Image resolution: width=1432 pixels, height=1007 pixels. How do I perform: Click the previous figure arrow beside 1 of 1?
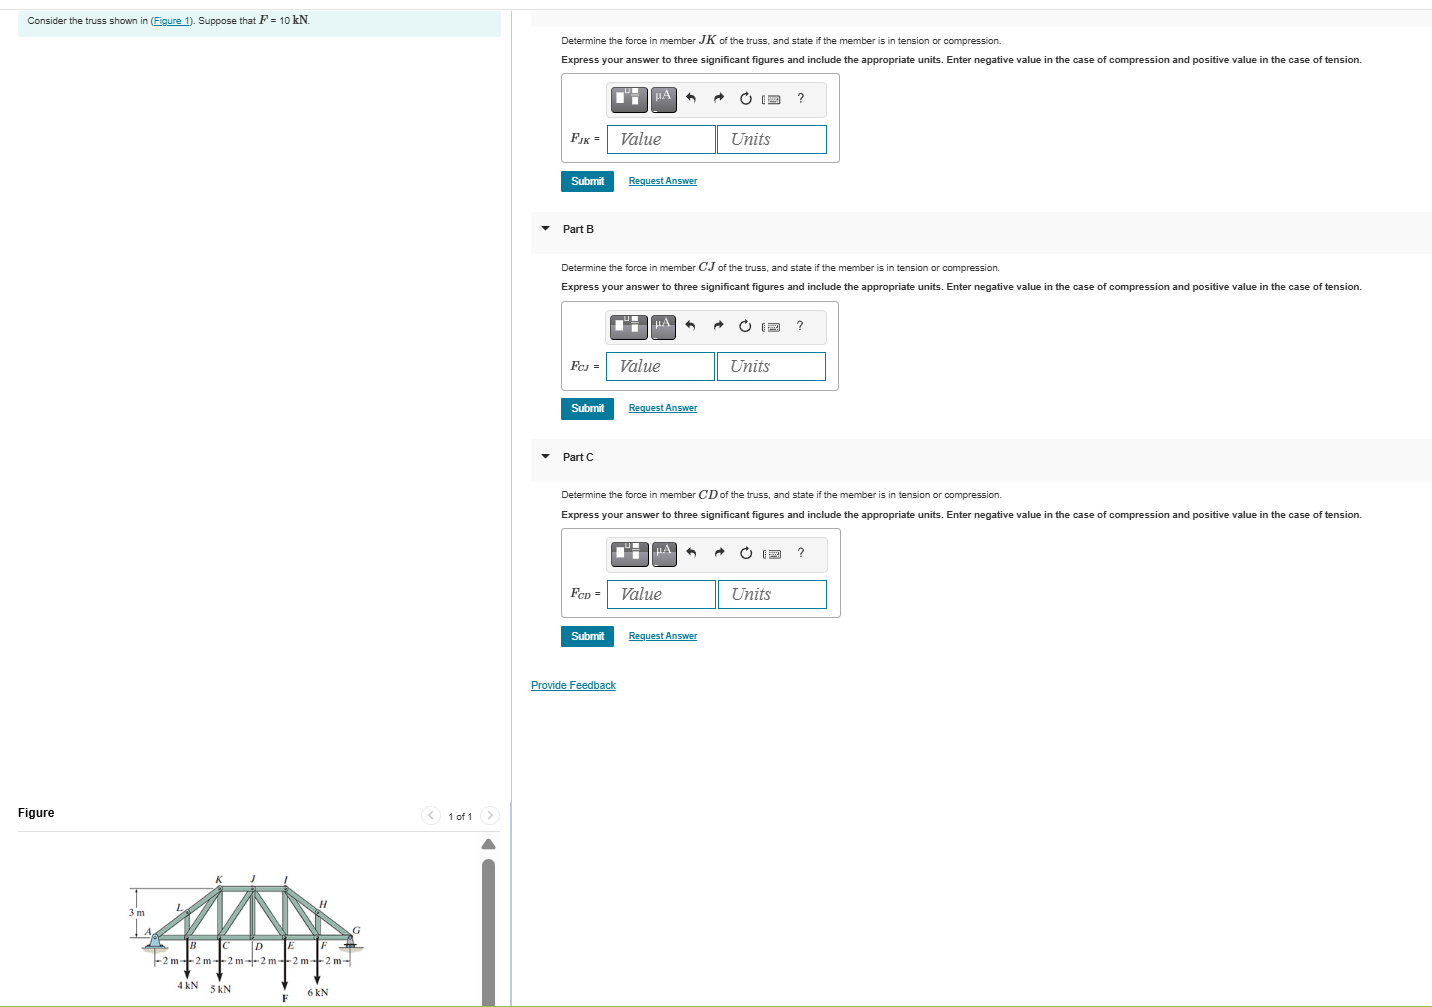coord(430,815)
